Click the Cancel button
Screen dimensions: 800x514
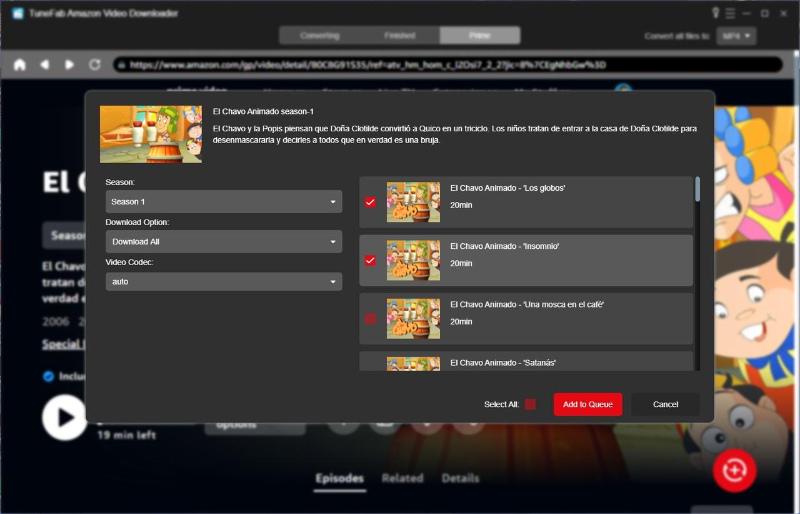click(x=665, y=404)
